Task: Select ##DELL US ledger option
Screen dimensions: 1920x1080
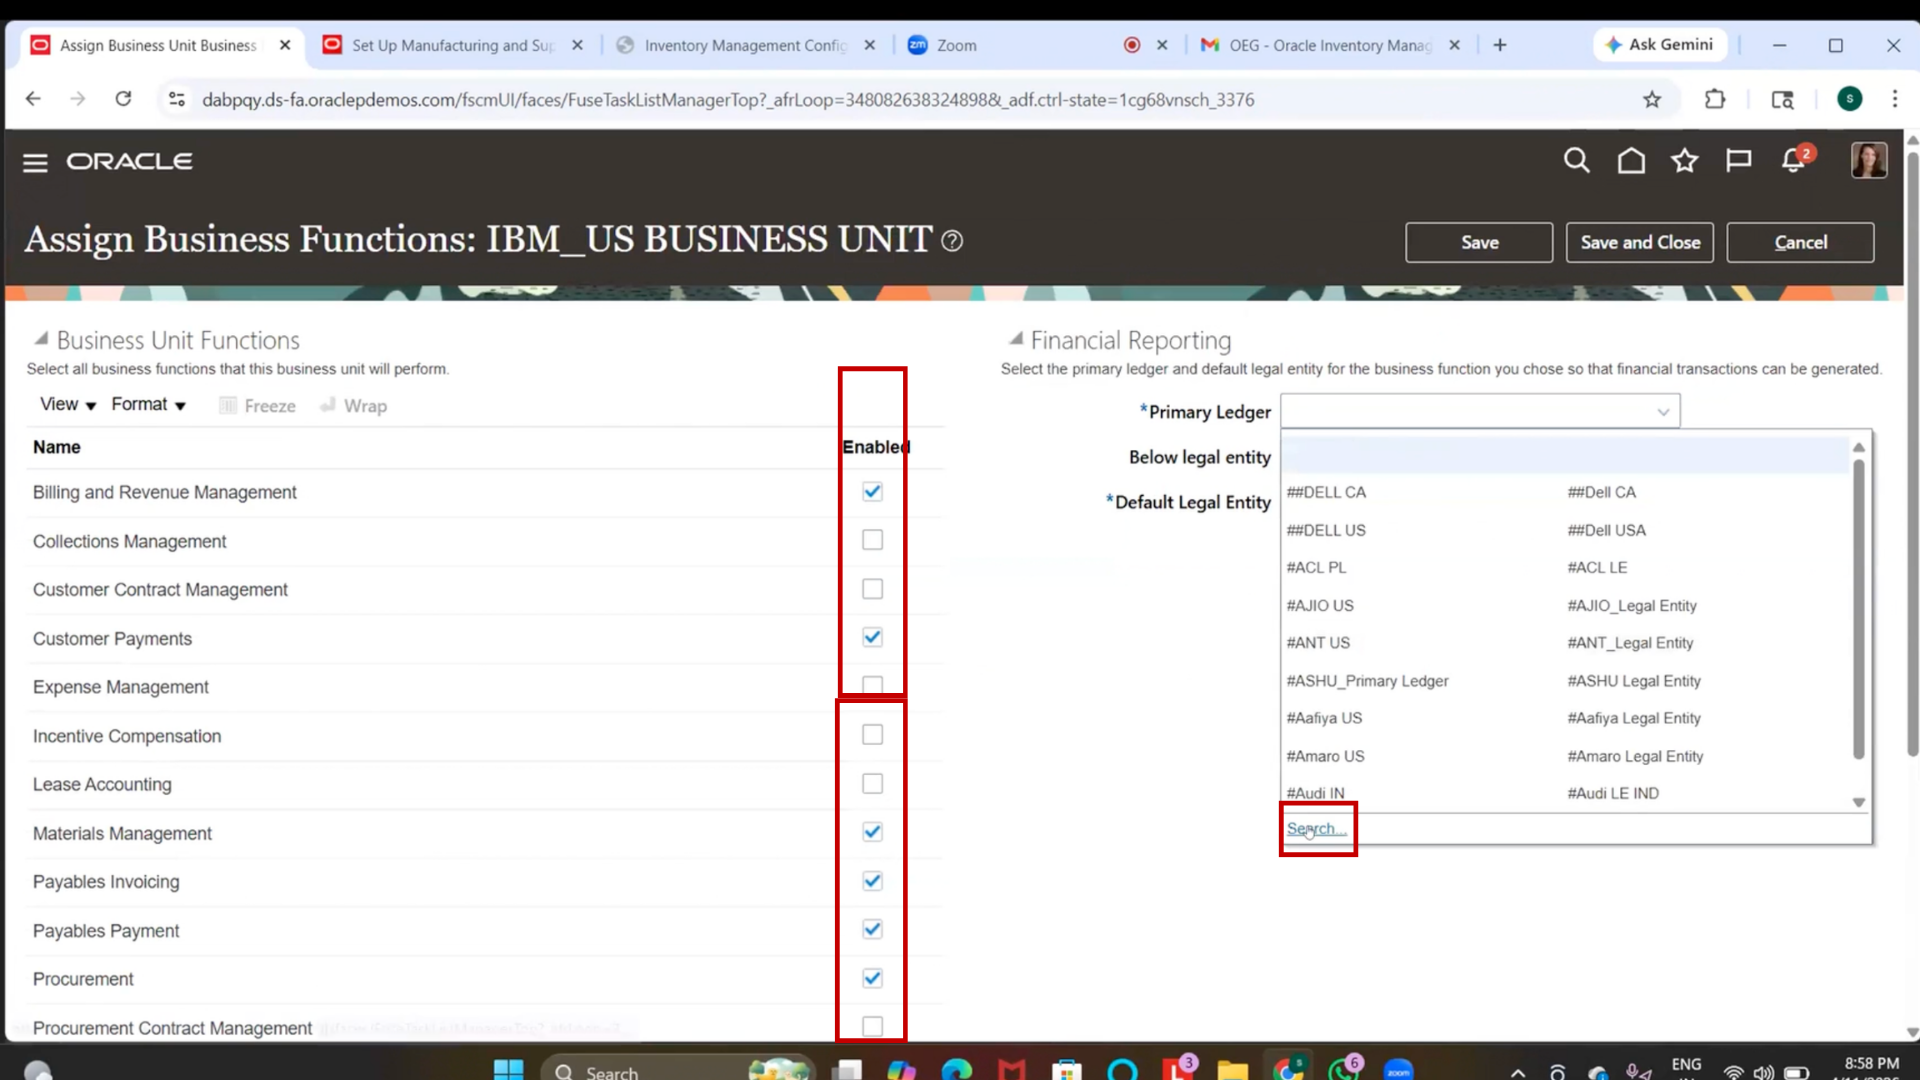Action: (1326, 530)
